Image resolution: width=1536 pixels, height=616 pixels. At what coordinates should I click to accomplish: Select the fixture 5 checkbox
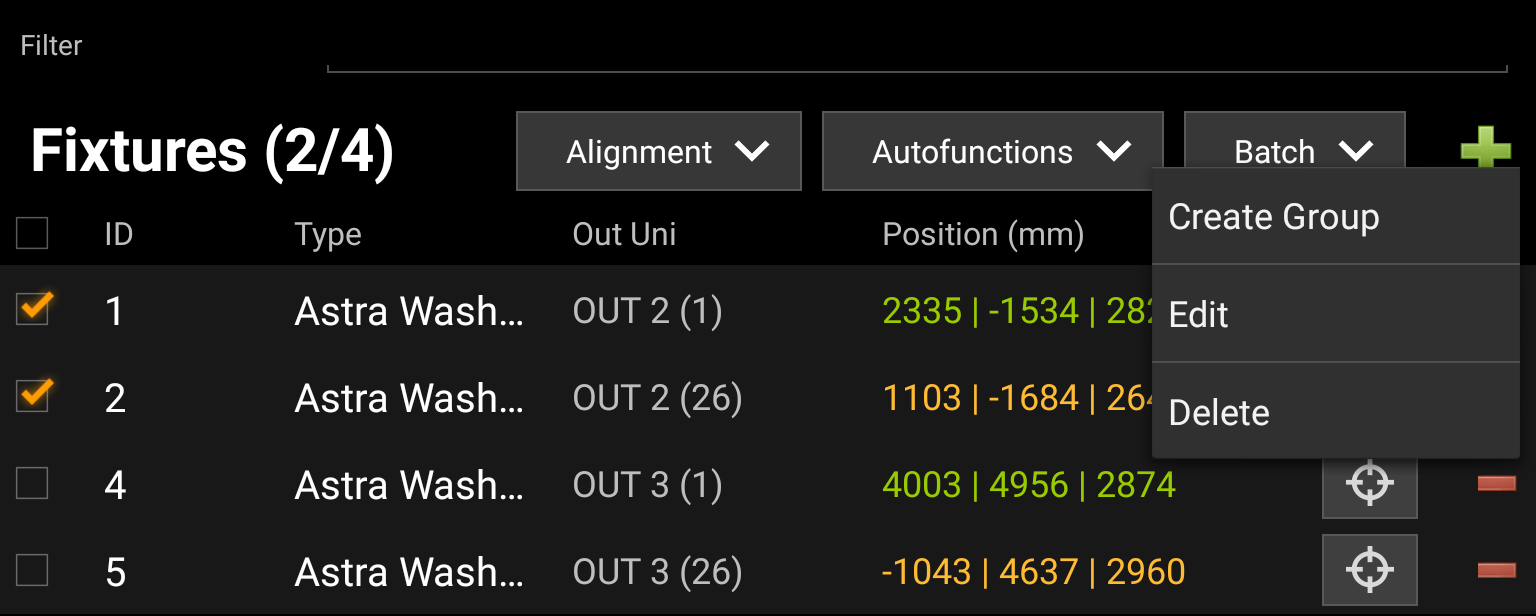[x=32, y=571]
